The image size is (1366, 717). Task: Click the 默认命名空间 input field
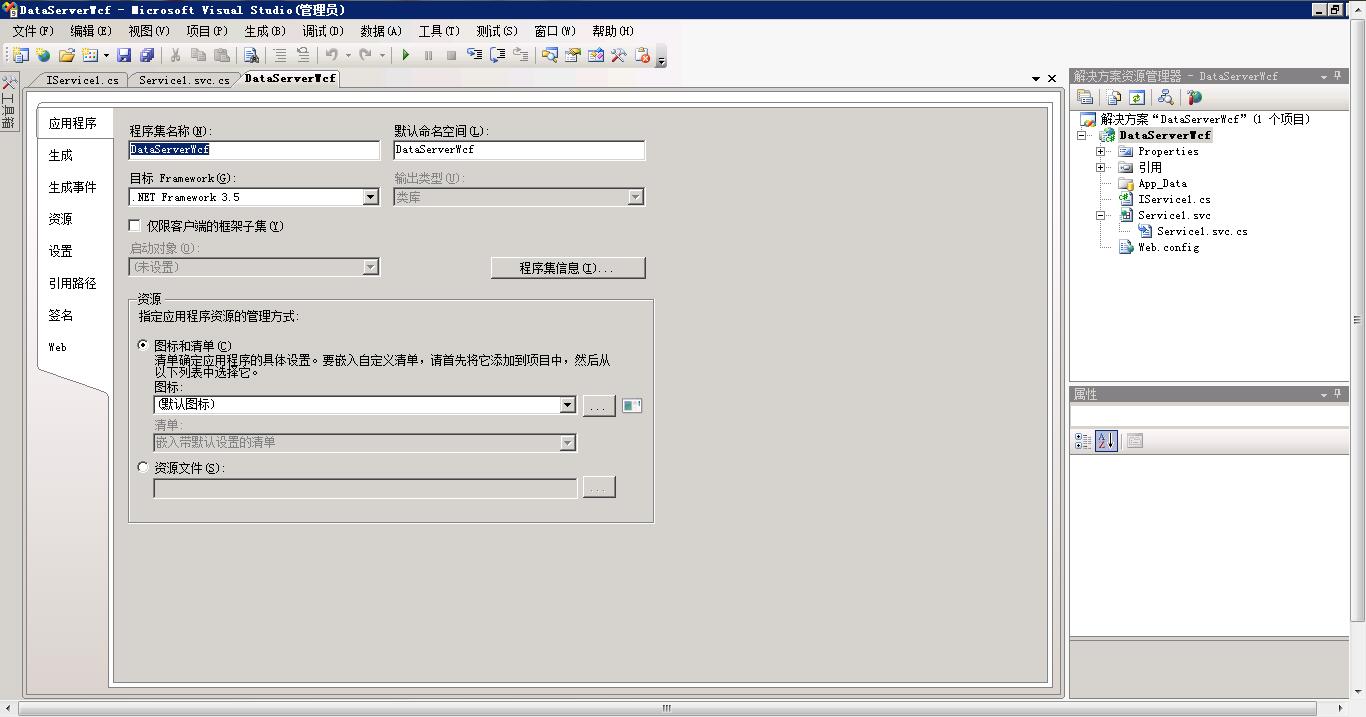[519, 150]
